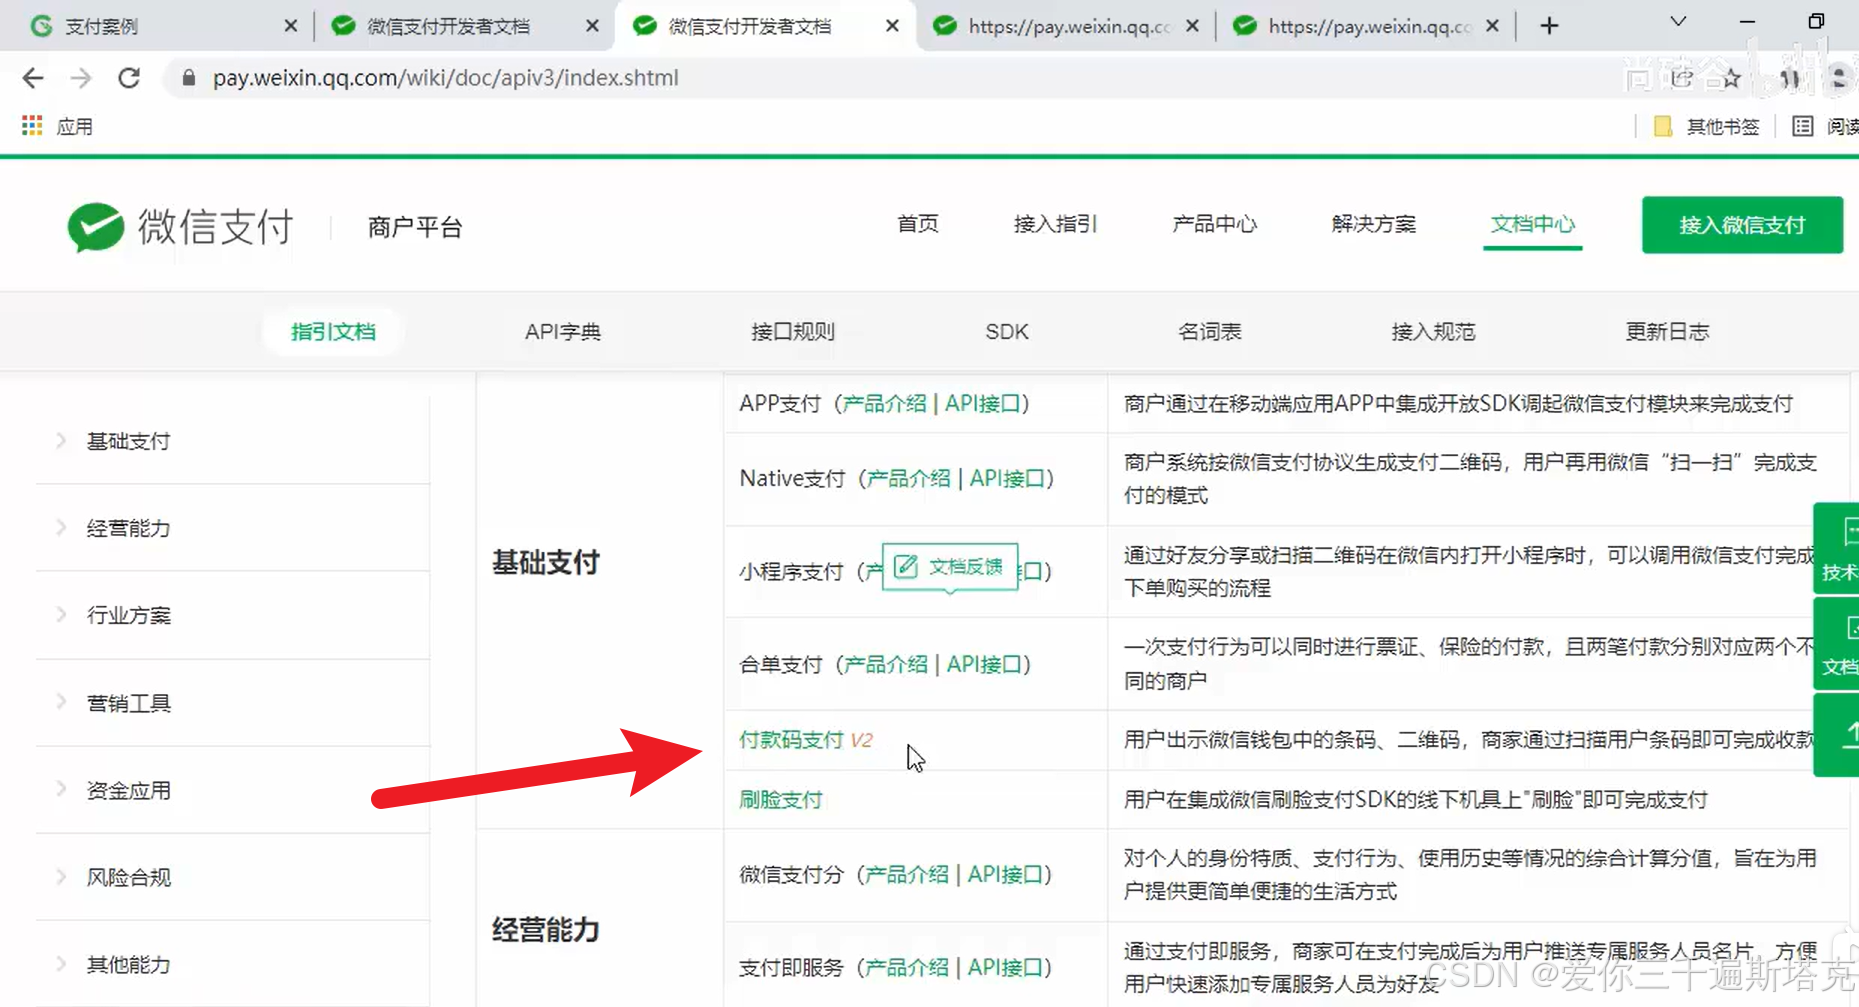The height and width of the screenshot is (1007, 1859).
Task: Close the active 微信支付开发者文档 tab
Action: pyautogui.click(x=892, y=26)
